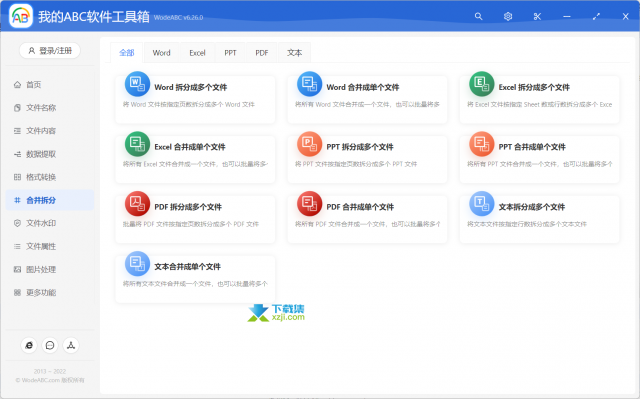This screenshot has width=640, height=399.
Task: Open 文件属性 in the sidebar
Action: [50, 246]
